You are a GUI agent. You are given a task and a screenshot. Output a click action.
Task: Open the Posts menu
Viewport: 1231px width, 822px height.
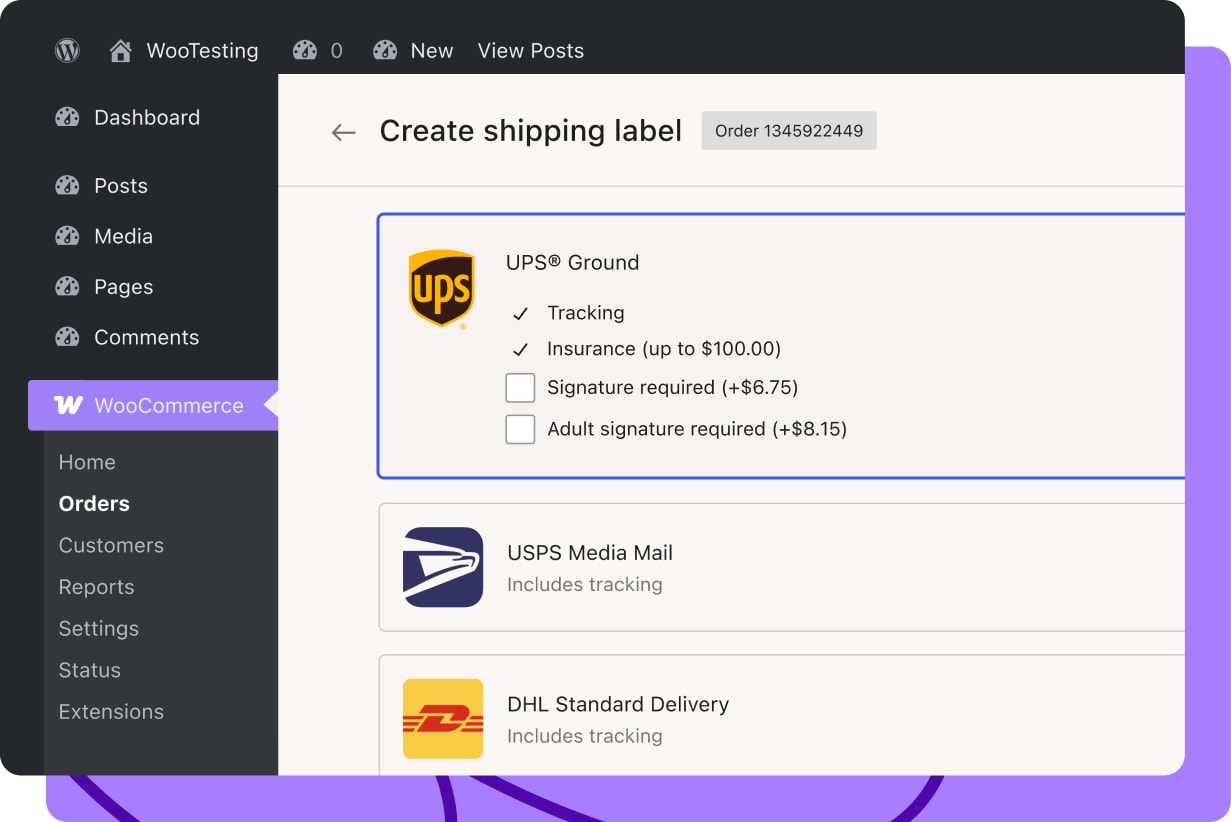tap(120, 186)
